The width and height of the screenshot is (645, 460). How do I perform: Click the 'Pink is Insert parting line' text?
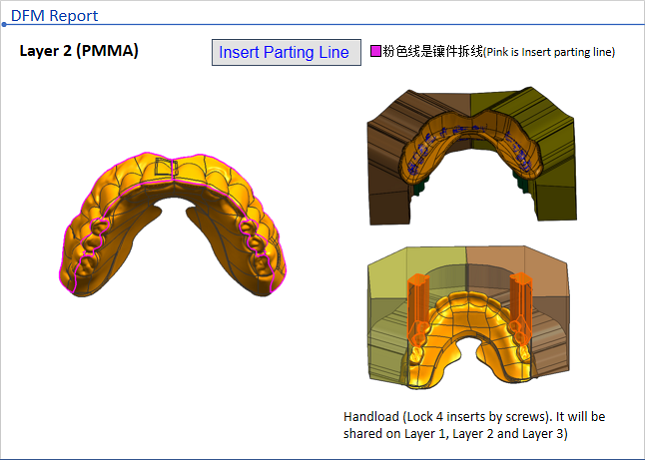click(549, 52)
